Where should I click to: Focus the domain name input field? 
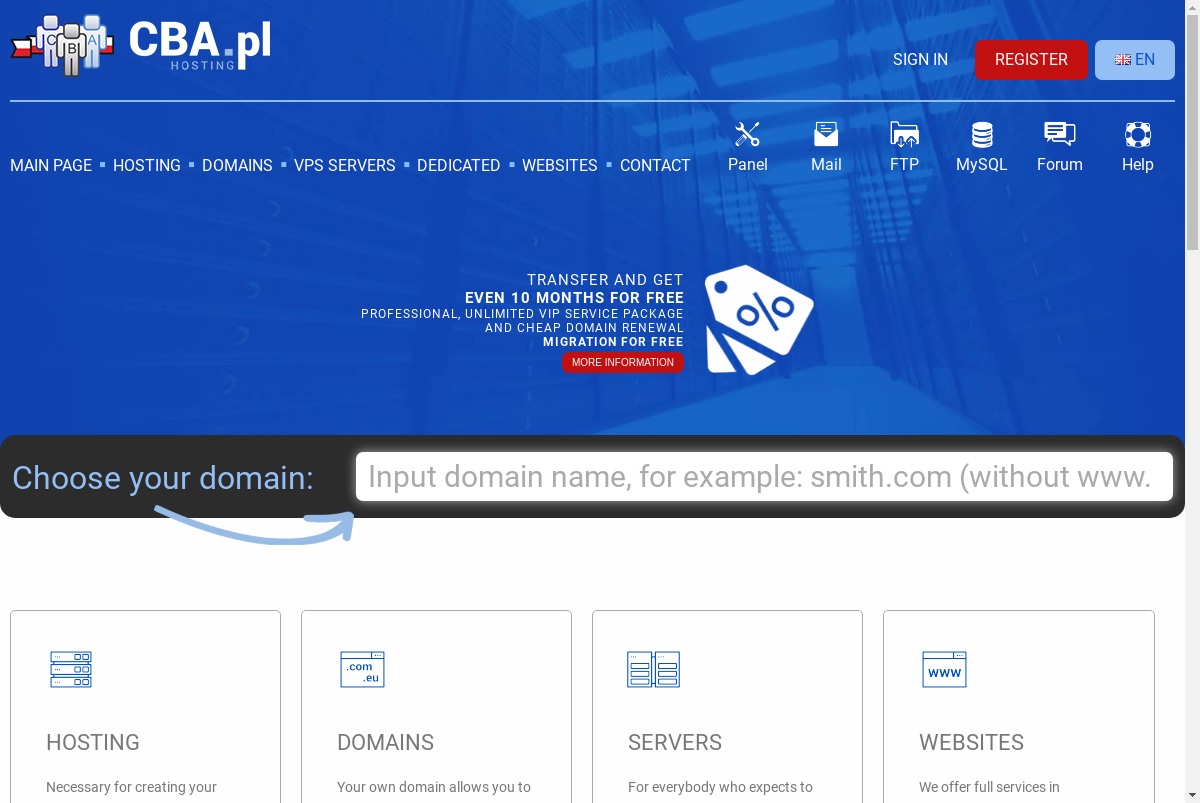[x=764, y=476]
